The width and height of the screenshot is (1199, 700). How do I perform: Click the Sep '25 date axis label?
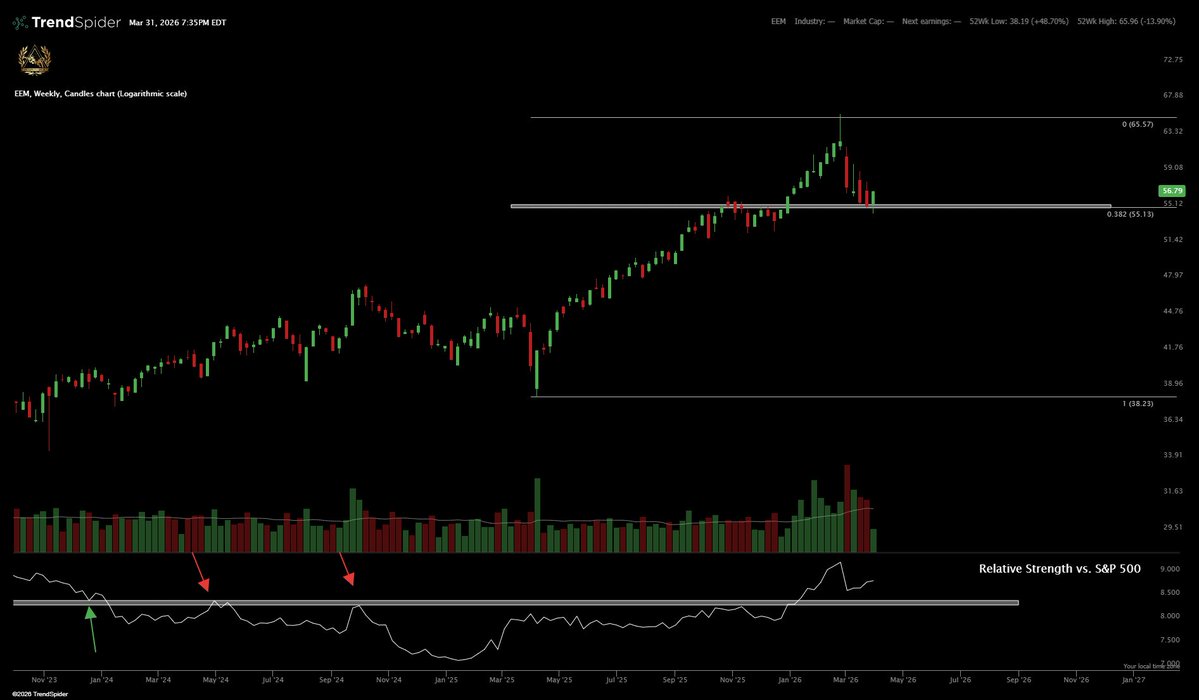[x=675, y=679]
